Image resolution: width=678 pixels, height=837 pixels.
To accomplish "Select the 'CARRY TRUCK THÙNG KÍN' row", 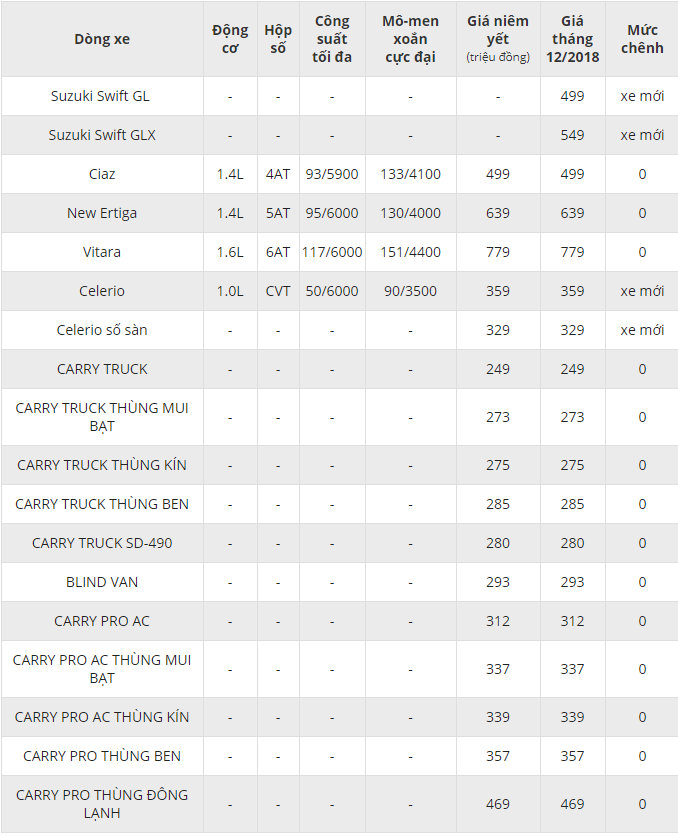I will tap(340, 465).
